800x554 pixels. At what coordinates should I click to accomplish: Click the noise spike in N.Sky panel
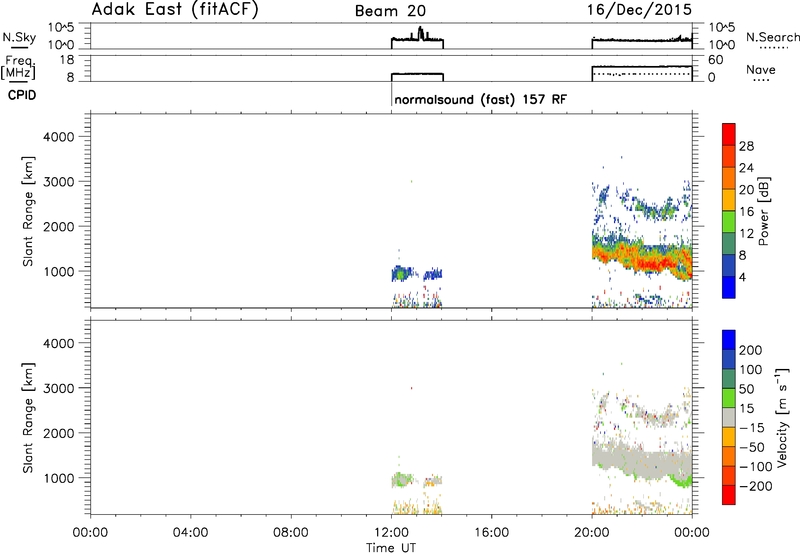click(x=421, y=33)
